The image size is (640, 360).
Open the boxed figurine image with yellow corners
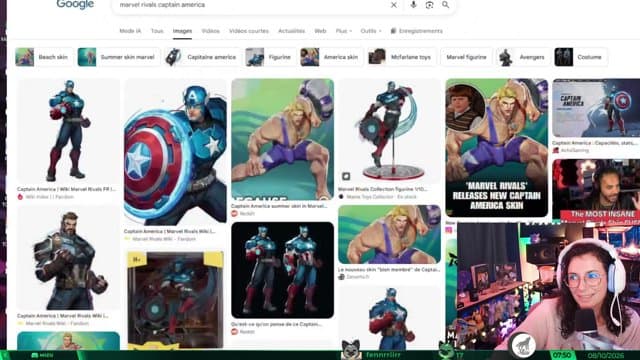(175, 300)
